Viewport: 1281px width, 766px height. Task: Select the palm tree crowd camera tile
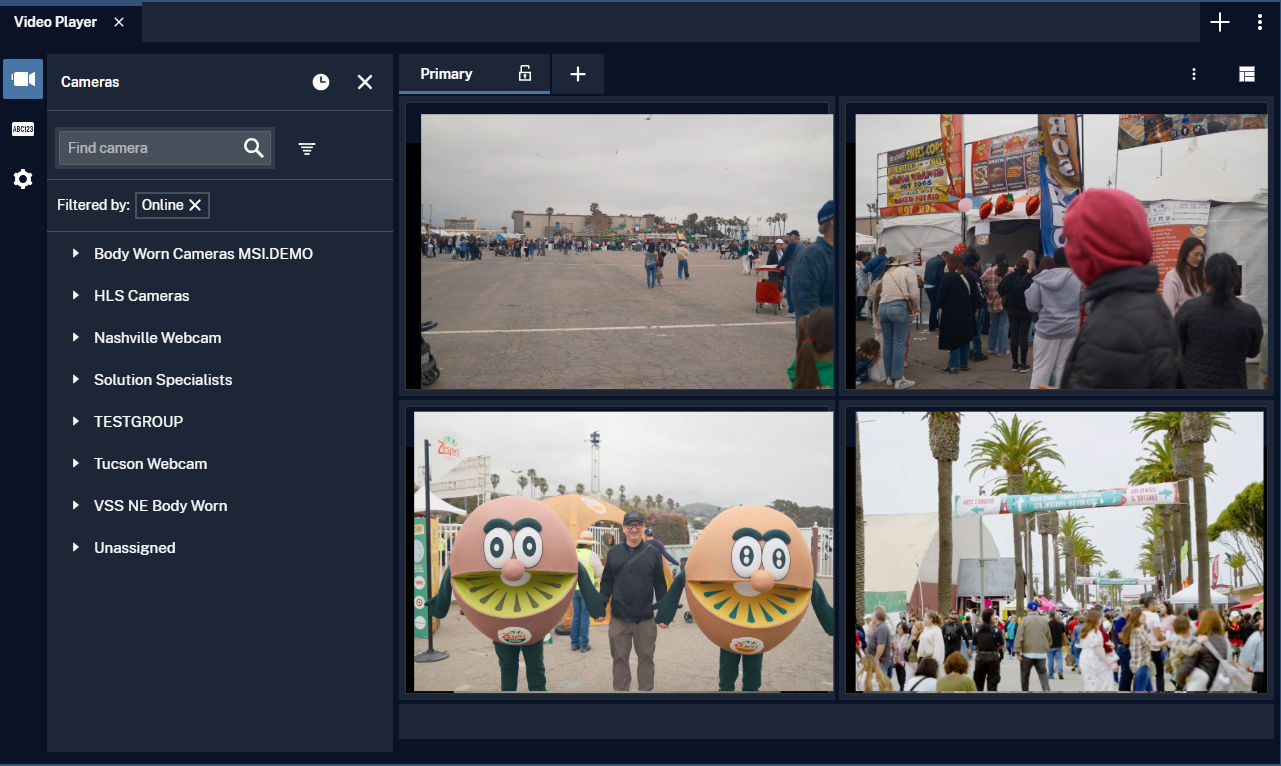tap(1060, 551)
